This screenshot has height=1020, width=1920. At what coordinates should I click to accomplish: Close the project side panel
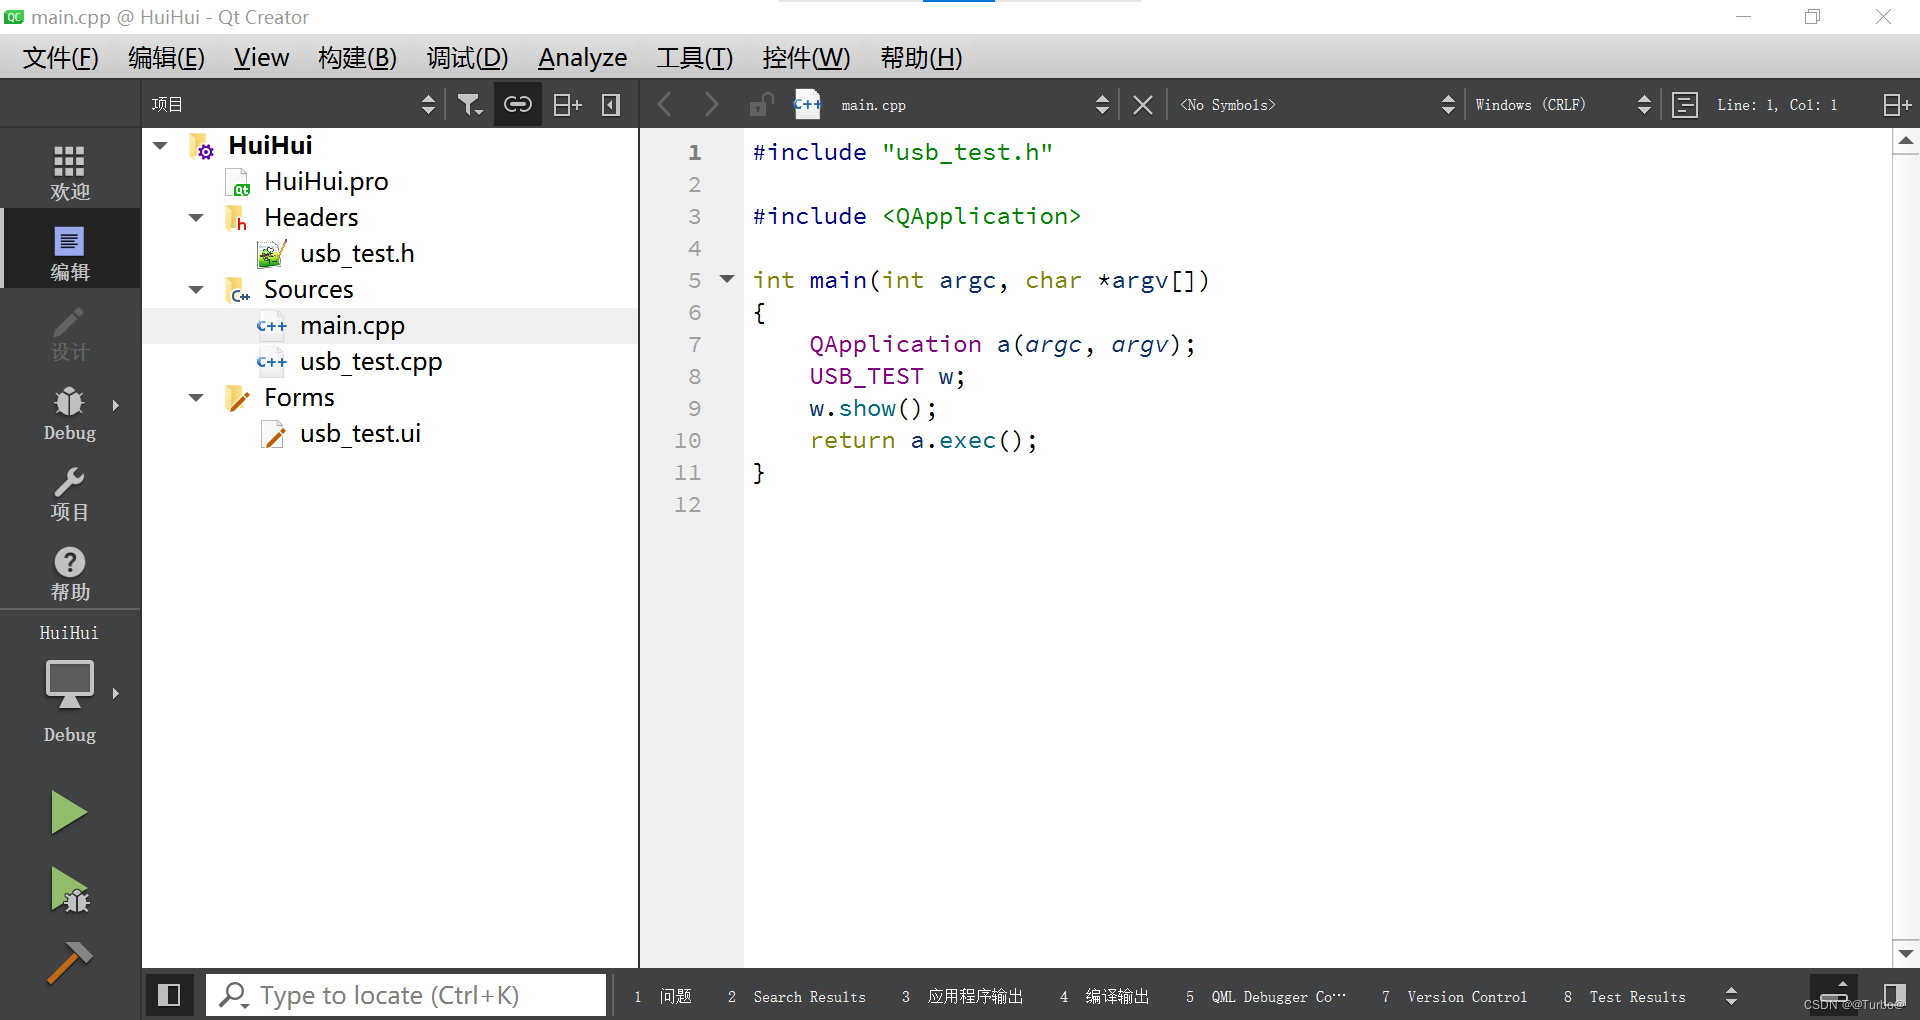pyautogui.click(x=611, y=104)
